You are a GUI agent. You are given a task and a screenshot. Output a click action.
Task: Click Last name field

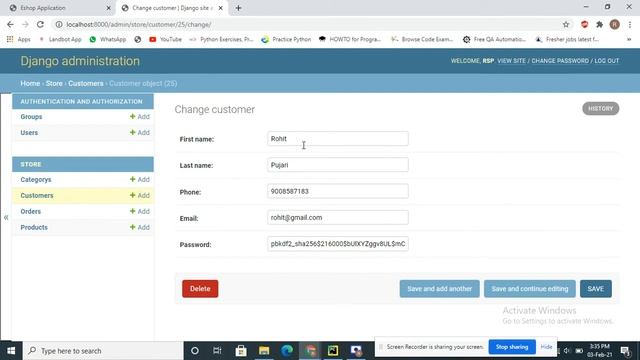338,165
